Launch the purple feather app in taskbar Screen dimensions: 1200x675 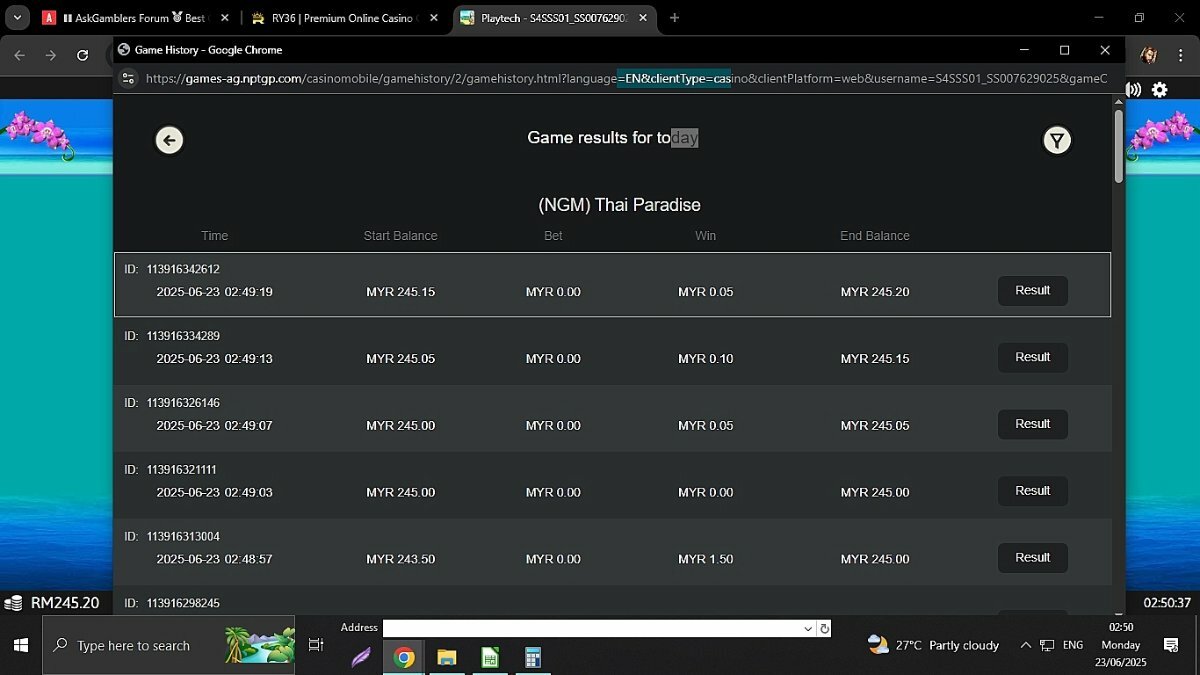pyautogui.click(x=362, y=657)
